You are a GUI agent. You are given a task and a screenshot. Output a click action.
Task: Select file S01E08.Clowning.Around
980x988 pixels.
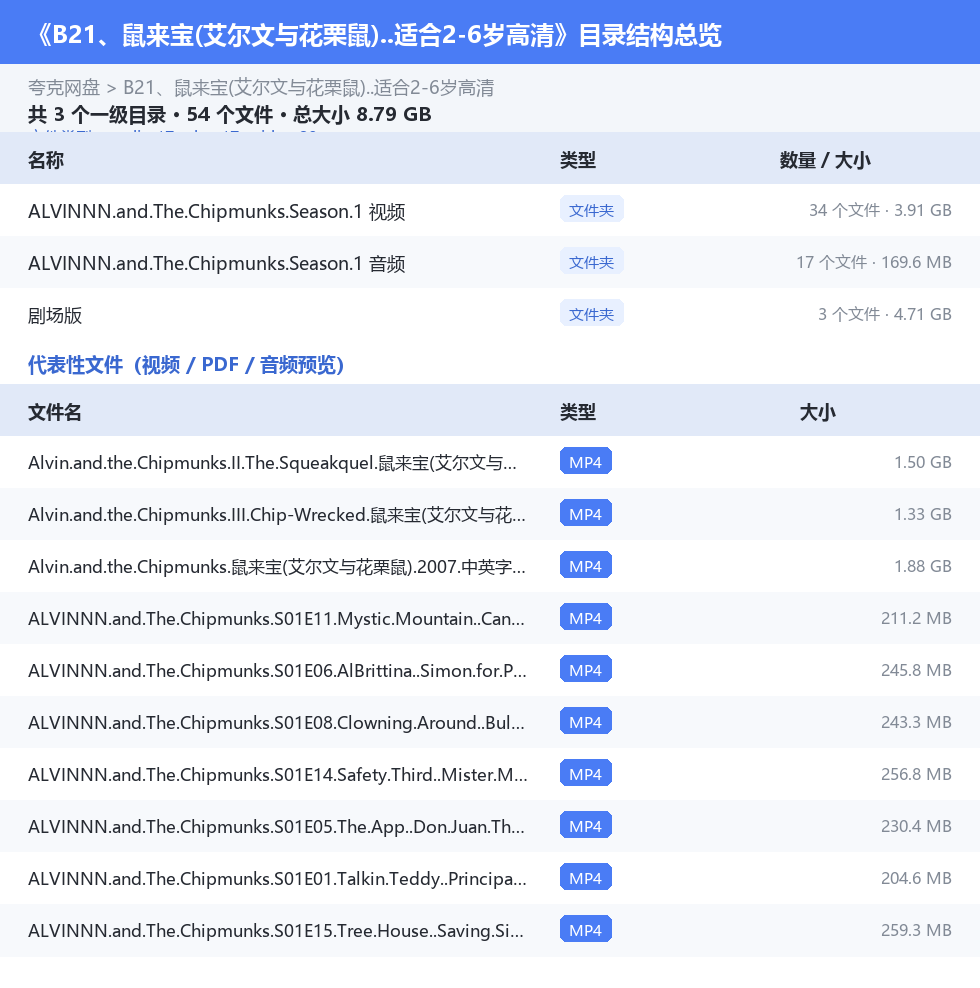point(276,723)
